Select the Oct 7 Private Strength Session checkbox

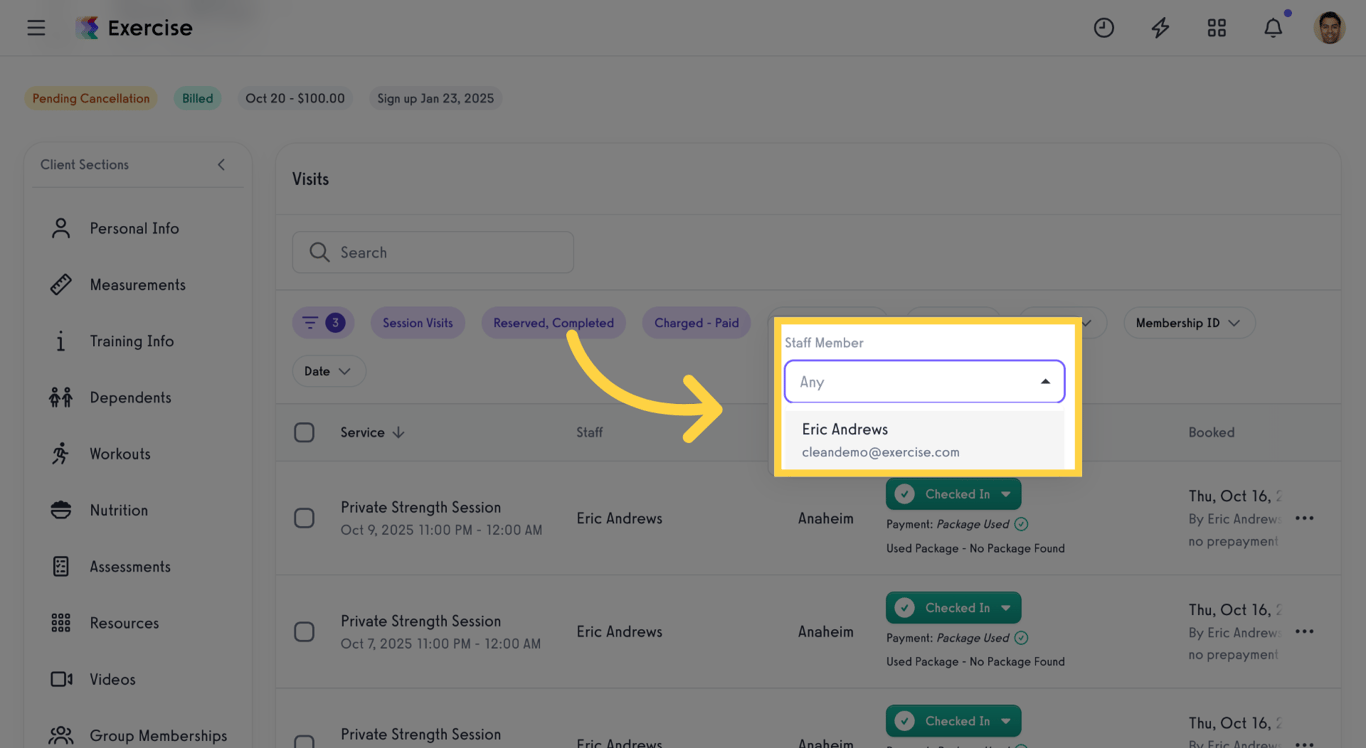(304, 632)
